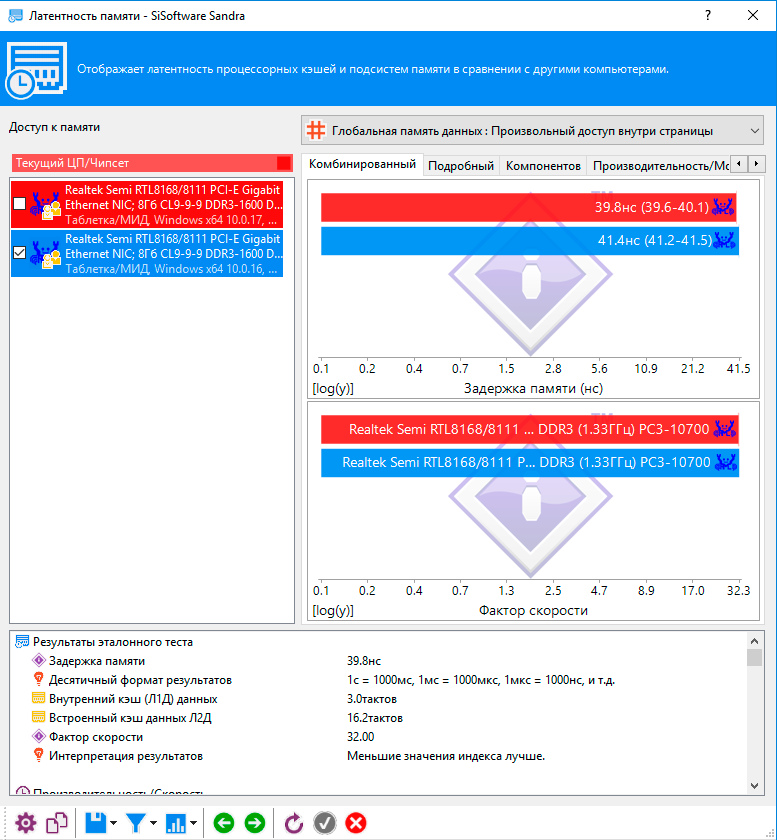
Task: Switch to the Компонентов tab
Action: pos(542,165)
